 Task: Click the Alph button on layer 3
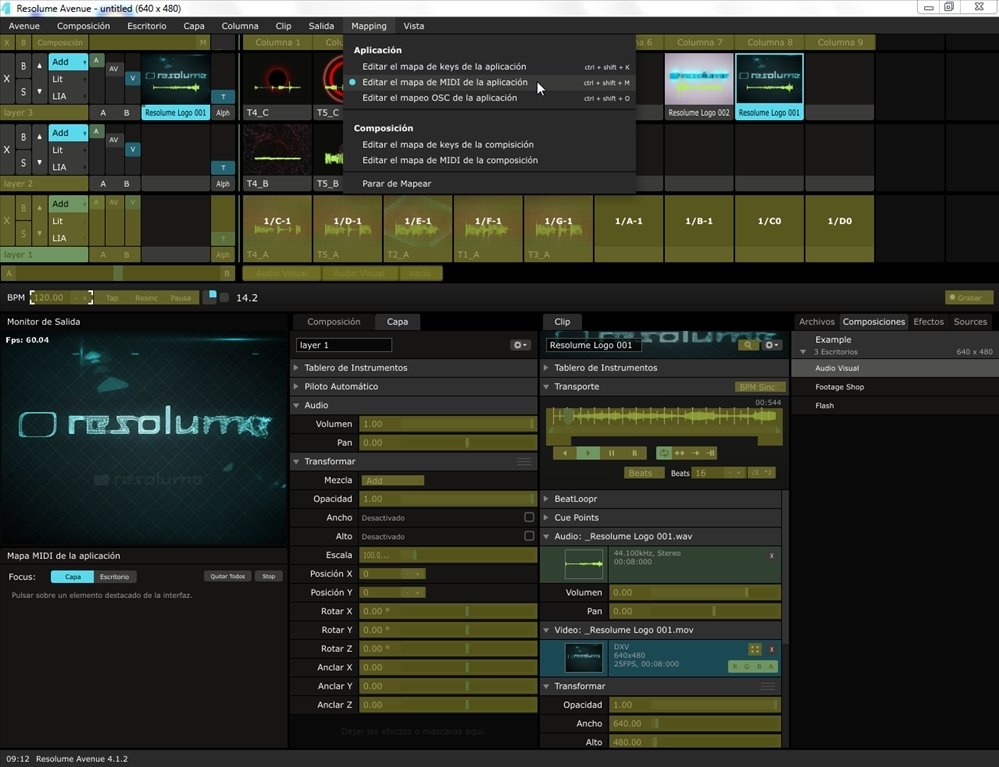point(223,113)
